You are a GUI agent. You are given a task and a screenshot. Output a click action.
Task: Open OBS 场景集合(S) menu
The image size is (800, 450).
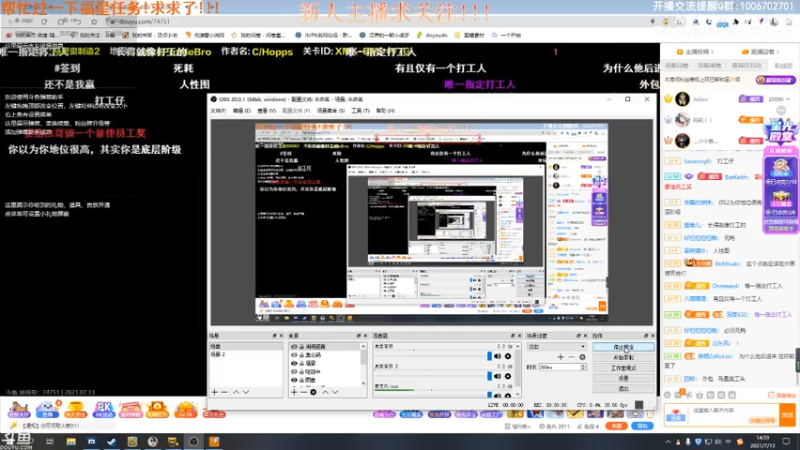(331, 111)
